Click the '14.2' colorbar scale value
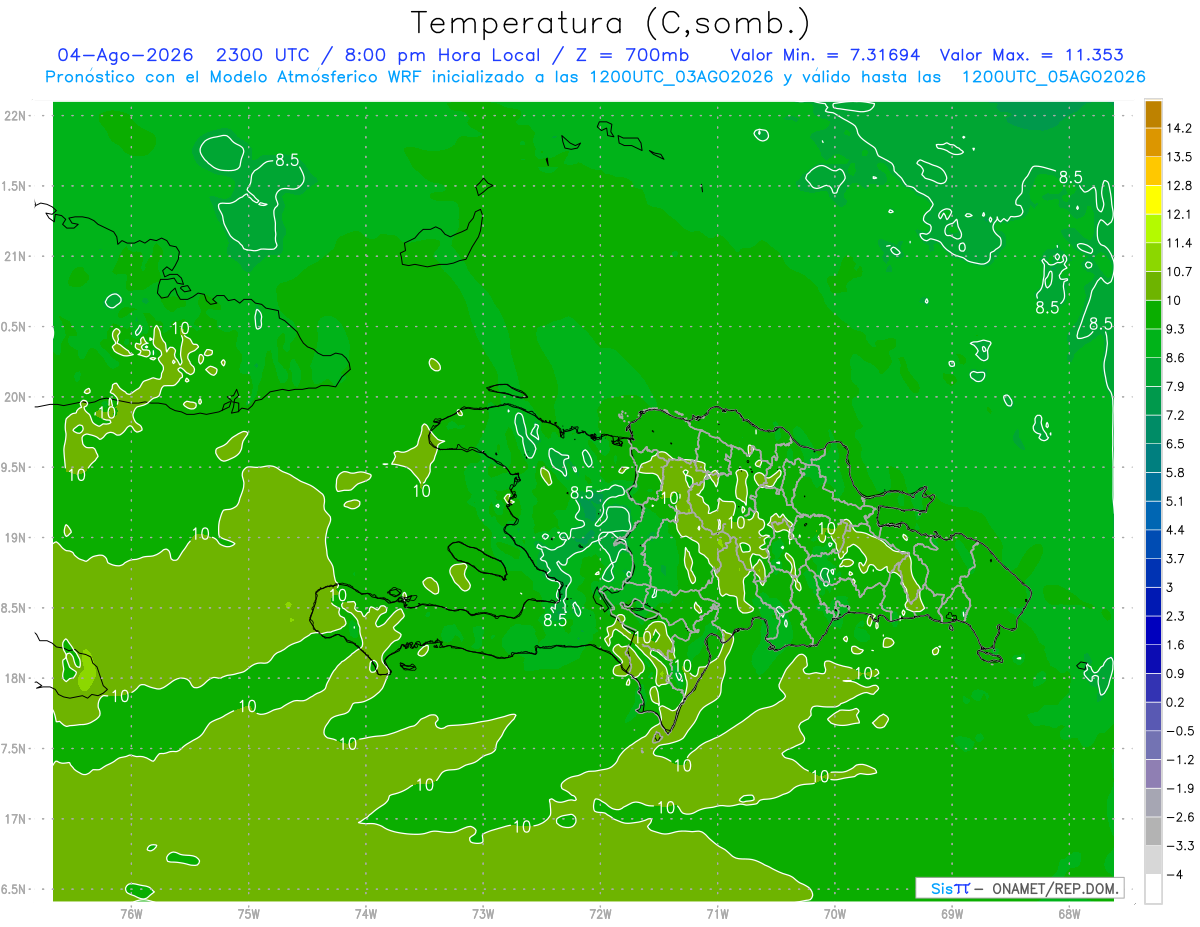 pos(1179,128)
